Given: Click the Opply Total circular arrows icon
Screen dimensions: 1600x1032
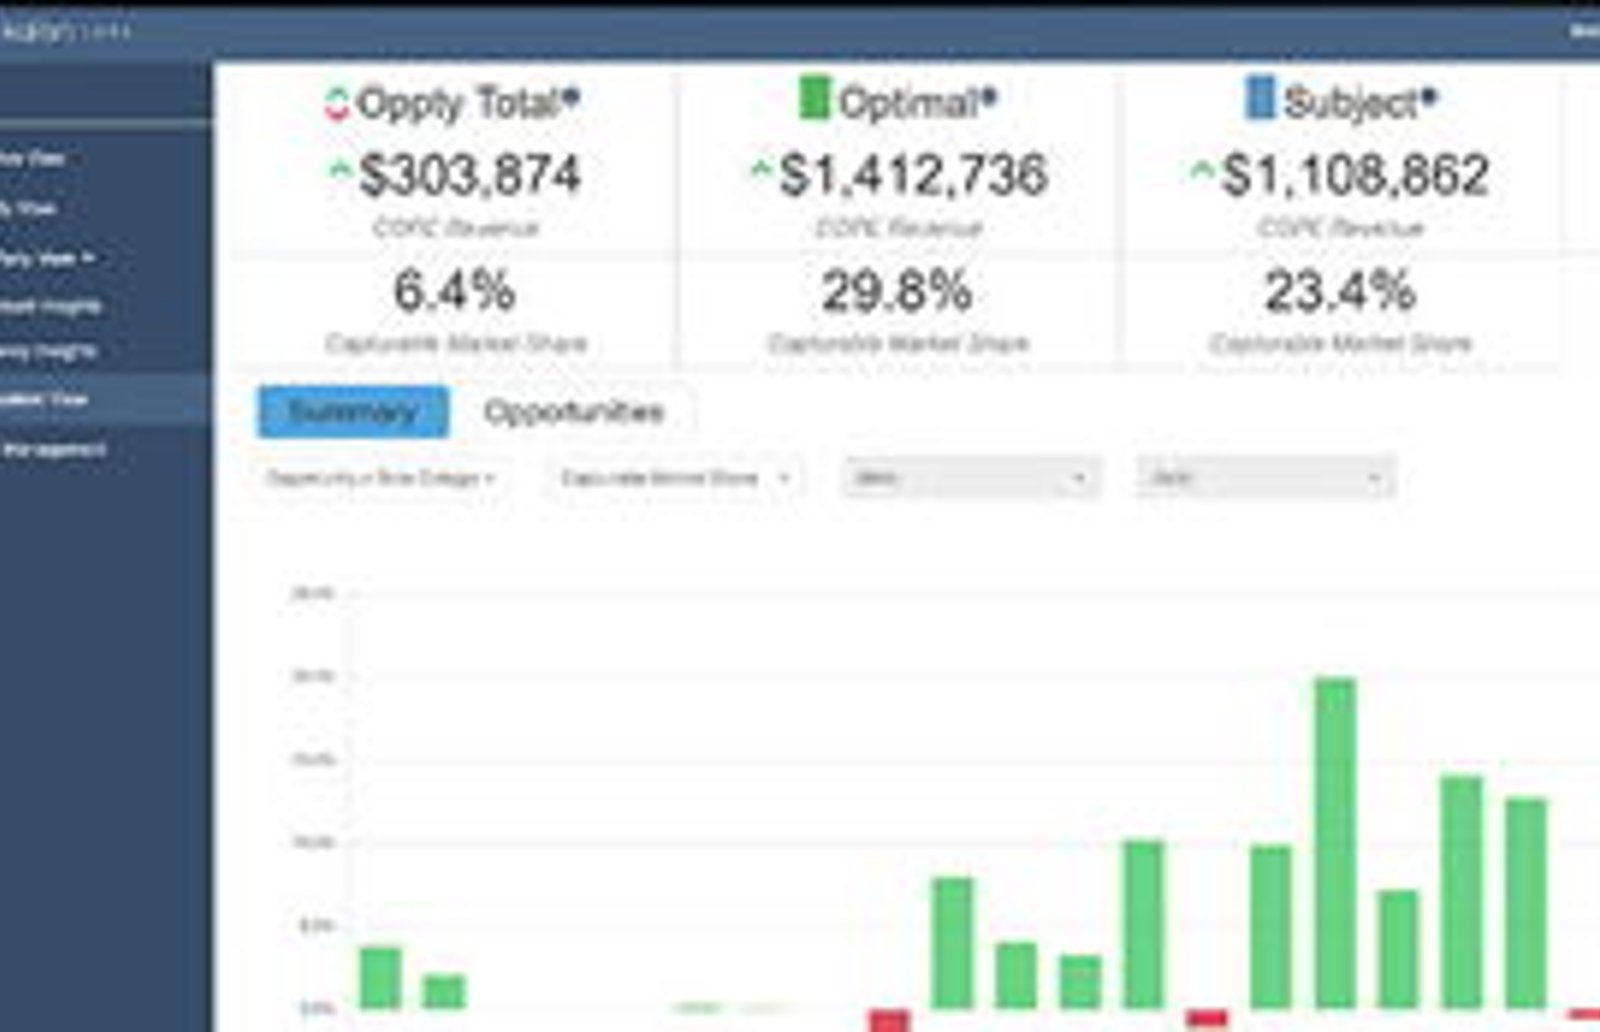Looking at the screenshot, I should click(x=336, y=104).
